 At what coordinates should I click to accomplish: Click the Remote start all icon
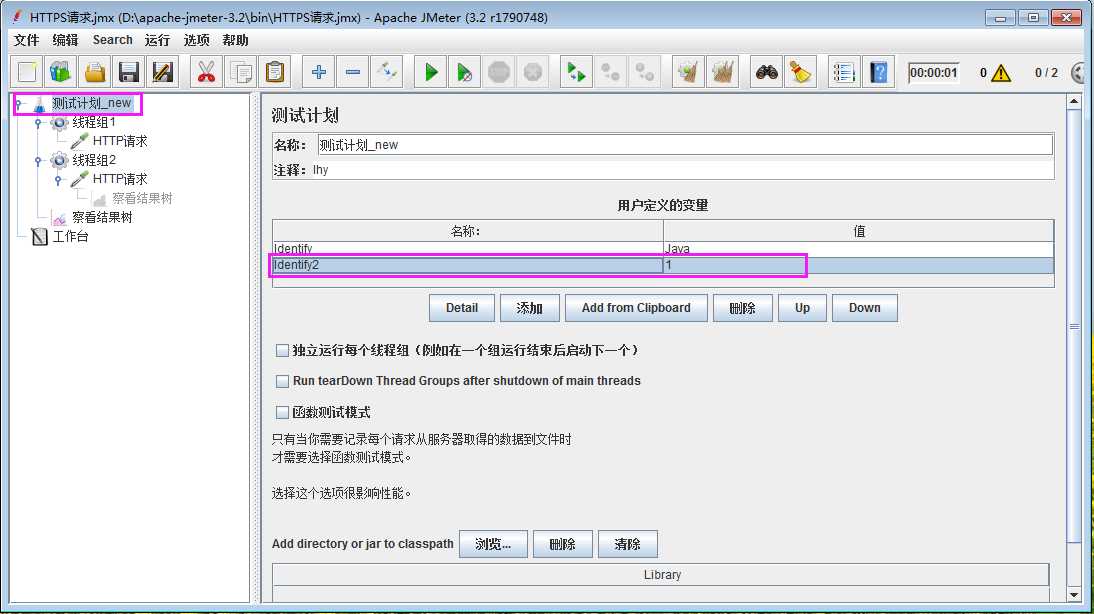576,72
